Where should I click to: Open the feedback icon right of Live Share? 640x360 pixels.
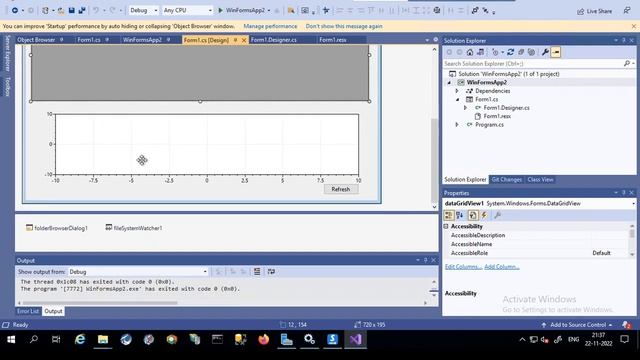coord(627,11)
